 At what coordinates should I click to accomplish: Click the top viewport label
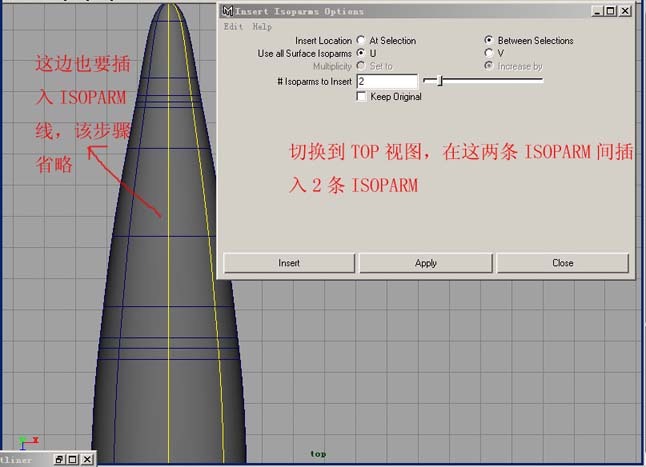318,454
